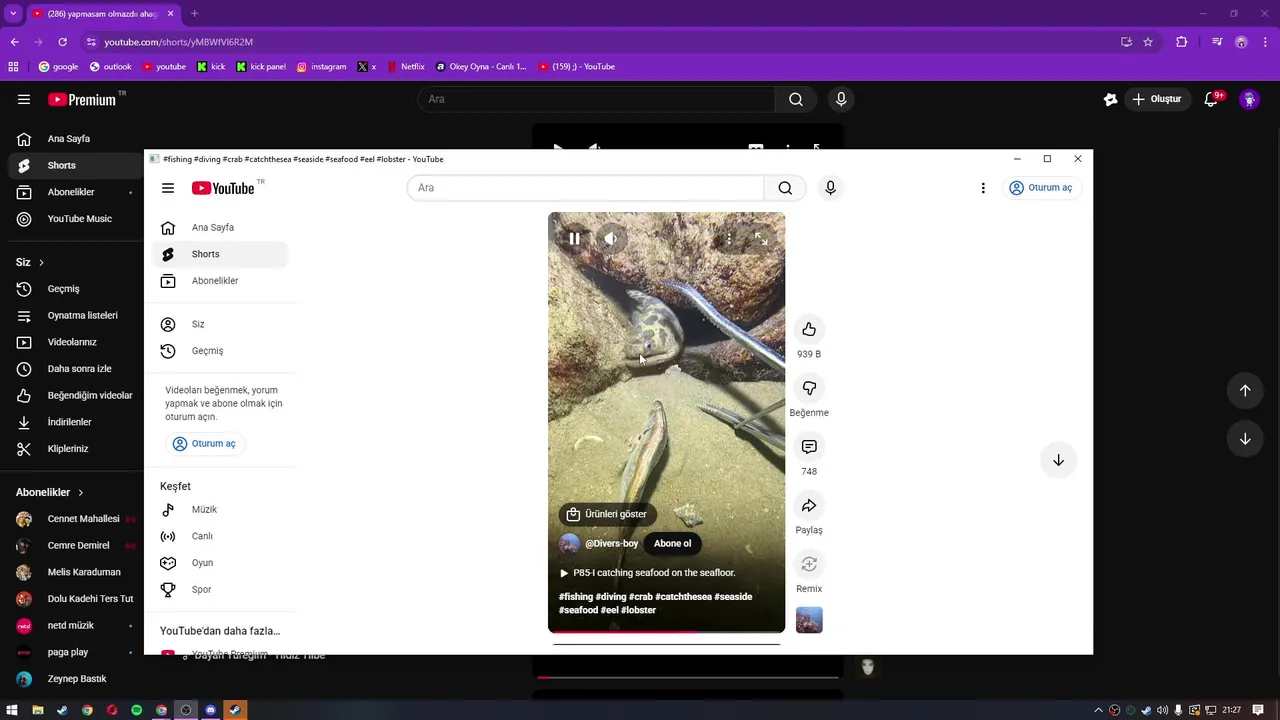Expand the Siz section chevron in the background sidebar
This screenshot has height=720, width=1280.
[x=41, y=262]
